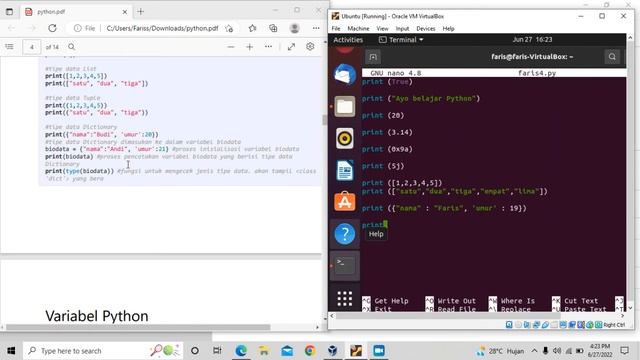The width and height of the screenshot is (640, 360).
Task: Open the tab actions menu in Edge
Action: click(9, 12)
